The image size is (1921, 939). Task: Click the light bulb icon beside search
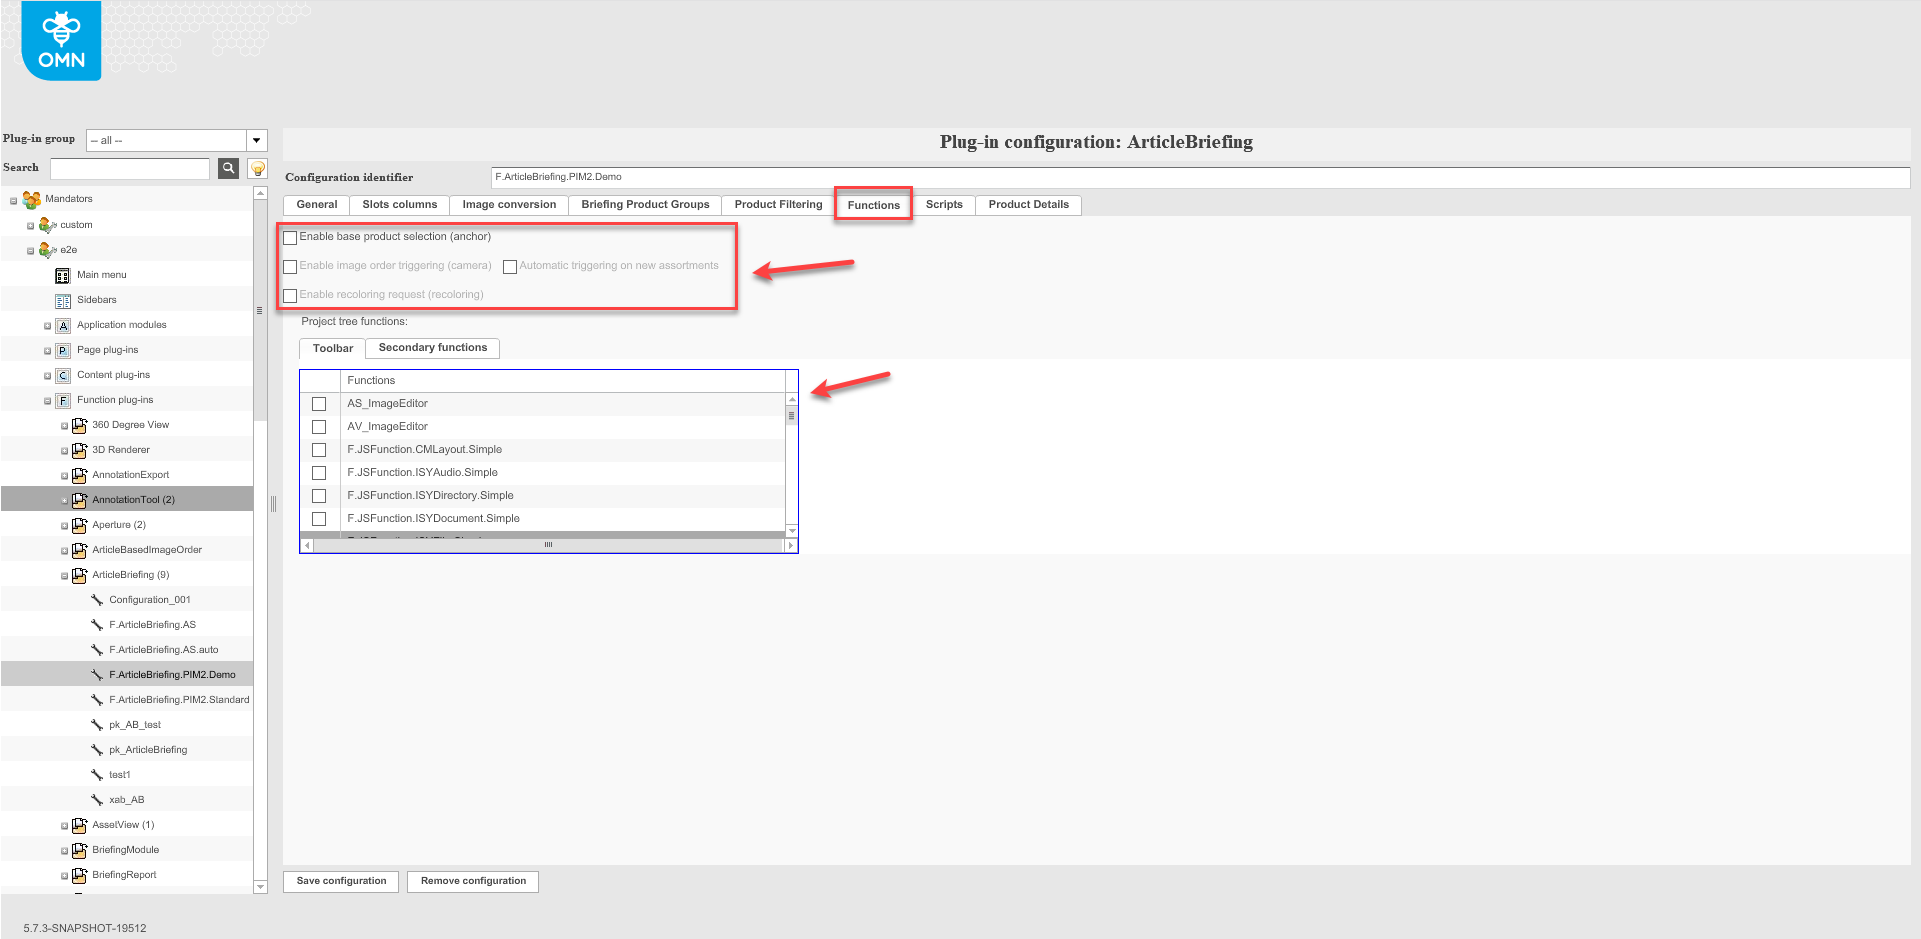[x=255, y=168]
